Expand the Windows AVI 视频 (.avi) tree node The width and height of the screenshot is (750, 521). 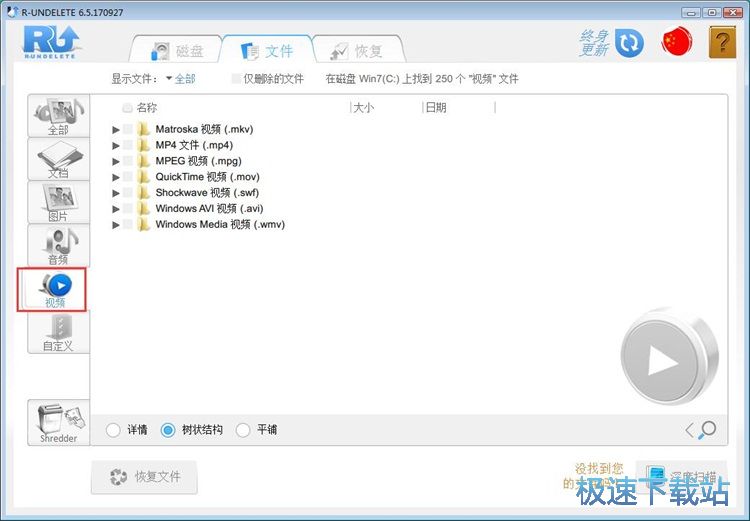[x=116, y=209]
